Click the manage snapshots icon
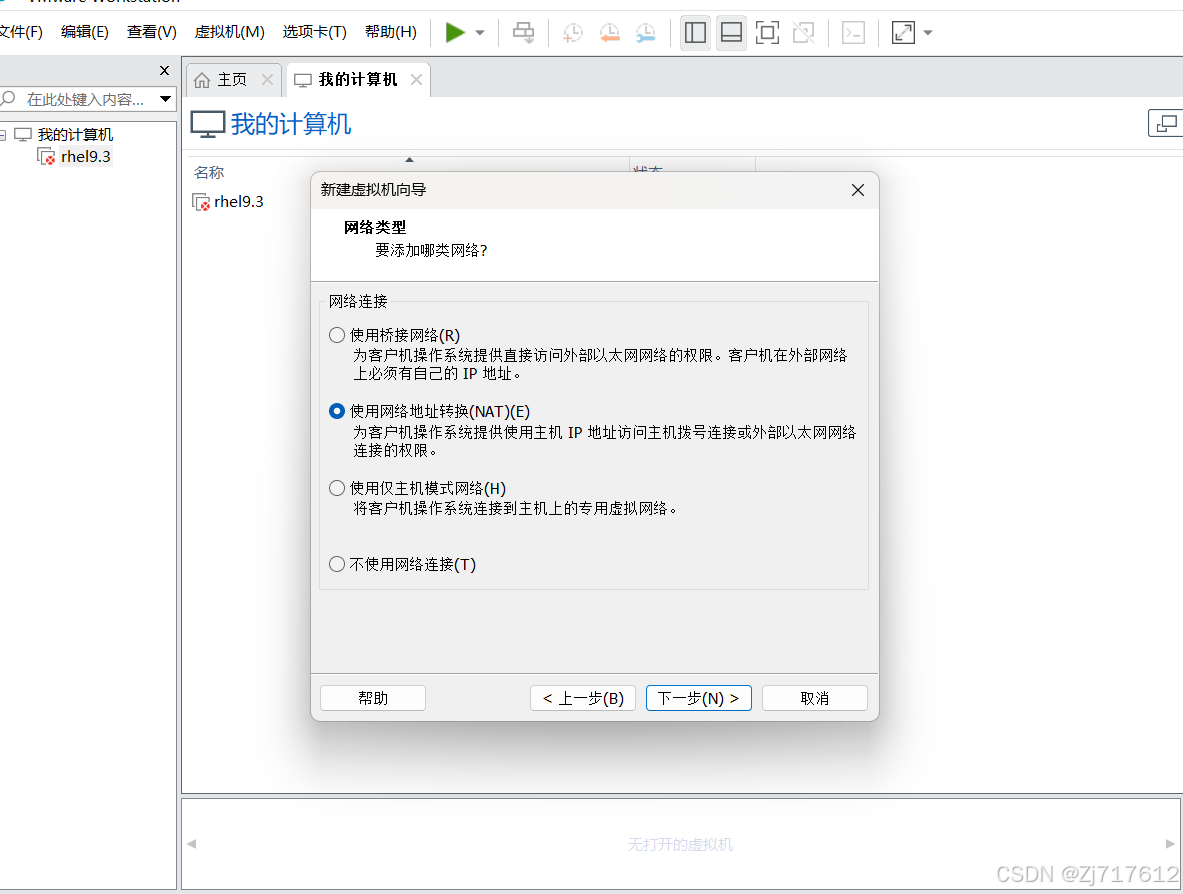The height and width of the screenshot is (894, 1183). click(x=646, y=32)
